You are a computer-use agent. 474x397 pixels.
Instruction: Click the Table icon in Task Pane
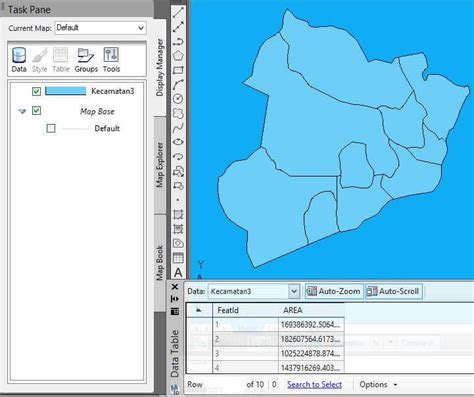click(x=61, y=60)
